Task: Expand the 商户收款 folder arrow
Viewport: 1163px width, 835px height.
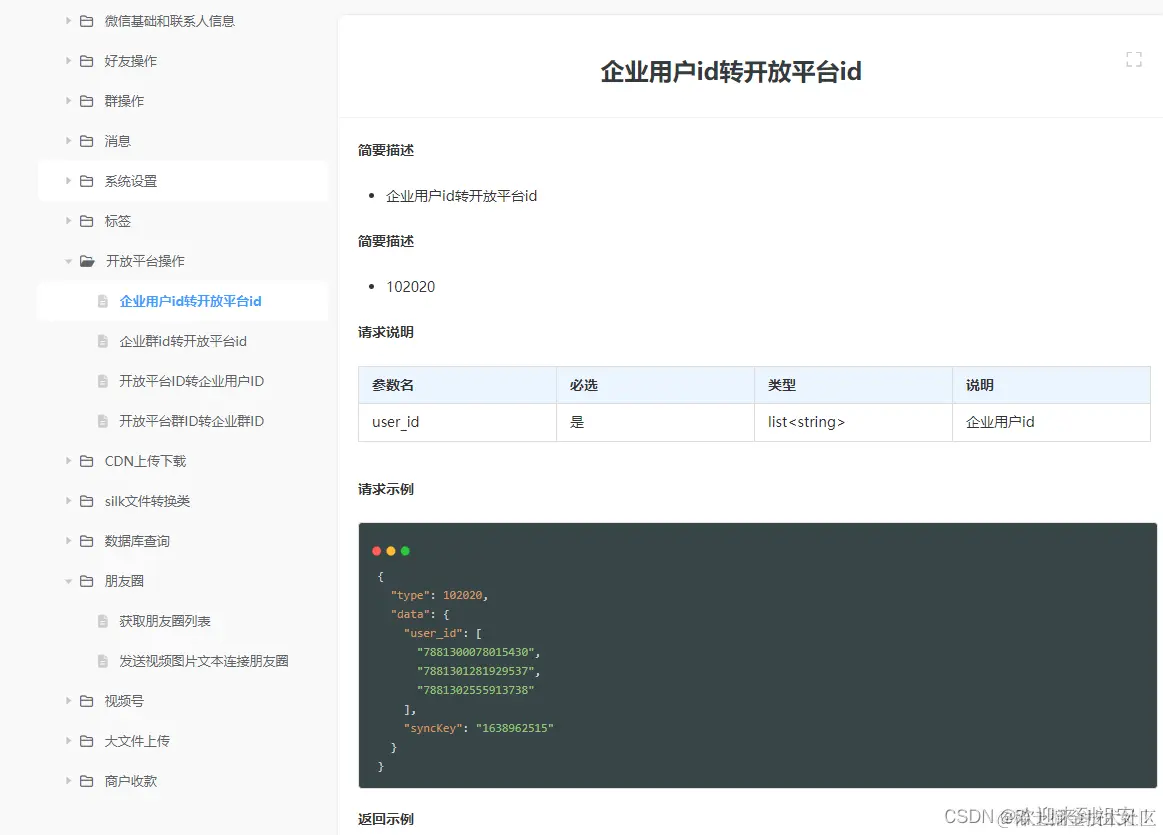Action: (x=67, y=782)
